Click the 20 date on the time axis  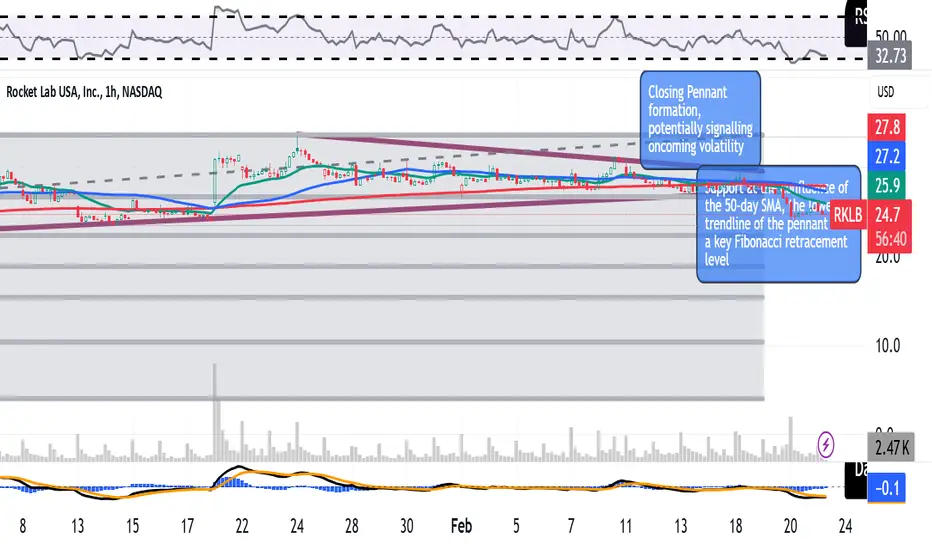point(790,526)
